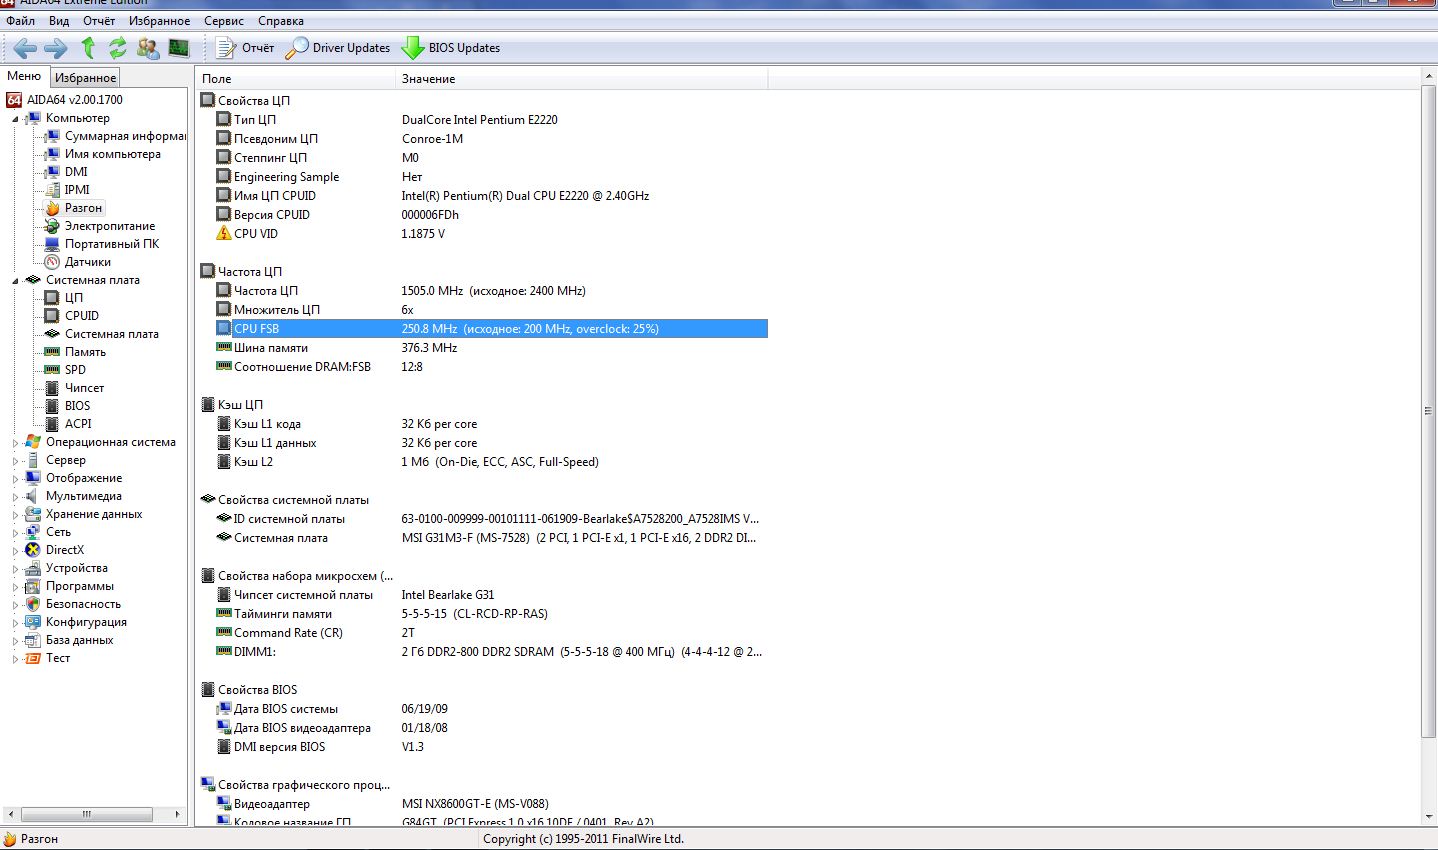Expand the Операционная система tree node
This screenshot has height=850, width=1438.
15,443
